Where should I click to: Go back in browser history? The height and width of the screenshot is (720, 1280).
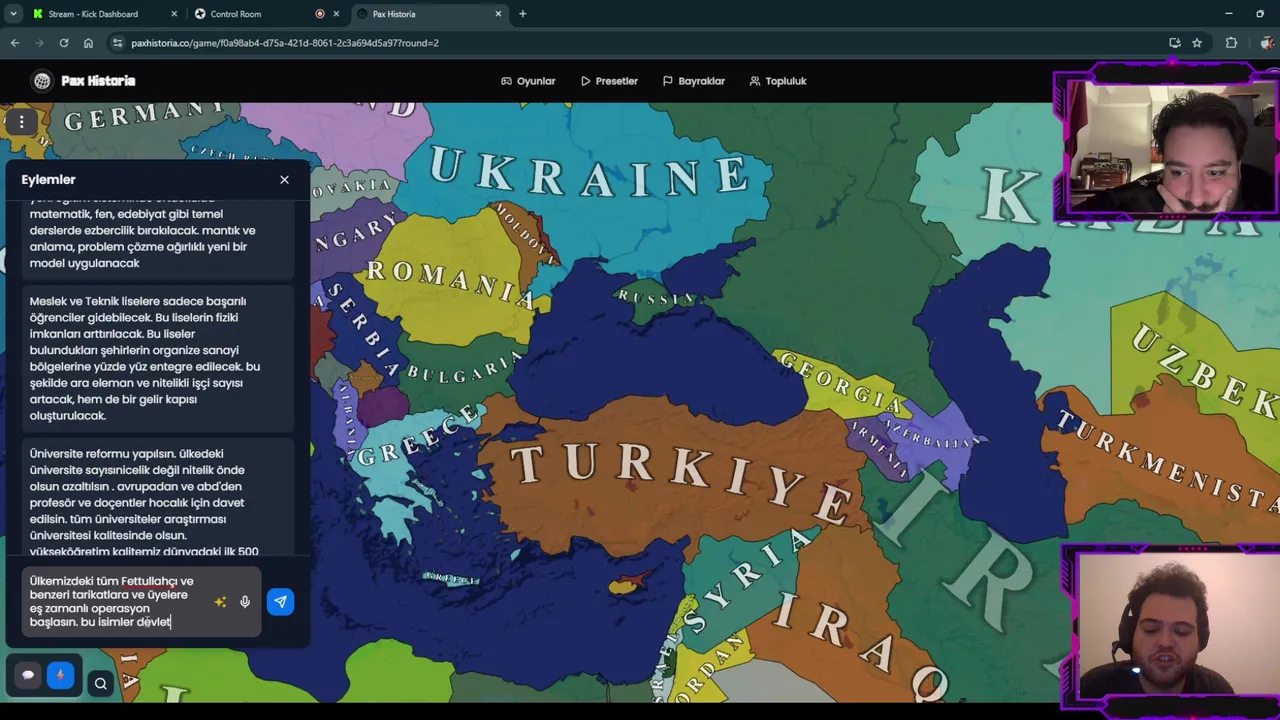click(x=15, y=43)
